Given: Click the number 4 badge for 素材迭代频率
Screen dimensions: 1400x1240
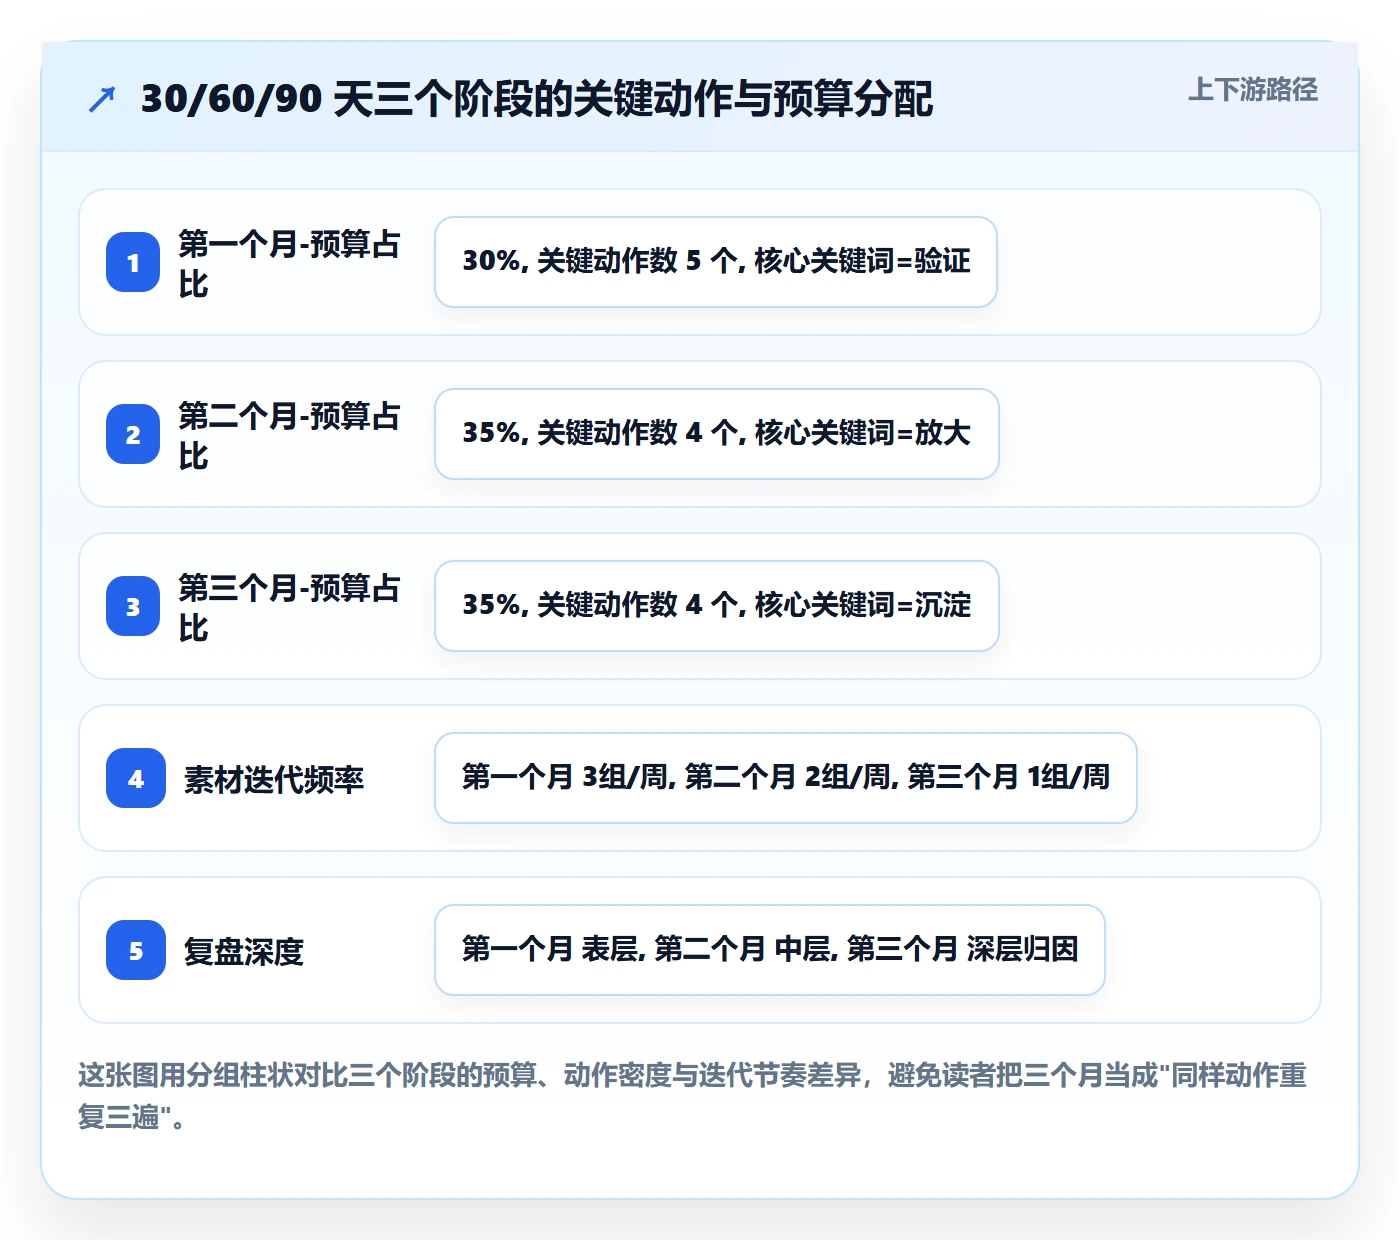Looking at the screenshot, I should (x=136, y=778).
